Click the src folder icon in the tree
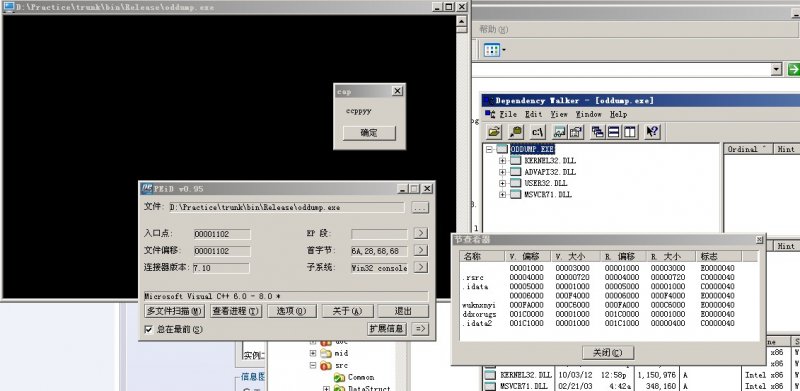Viewport: 800px width, 391px height. coord(326,365)
